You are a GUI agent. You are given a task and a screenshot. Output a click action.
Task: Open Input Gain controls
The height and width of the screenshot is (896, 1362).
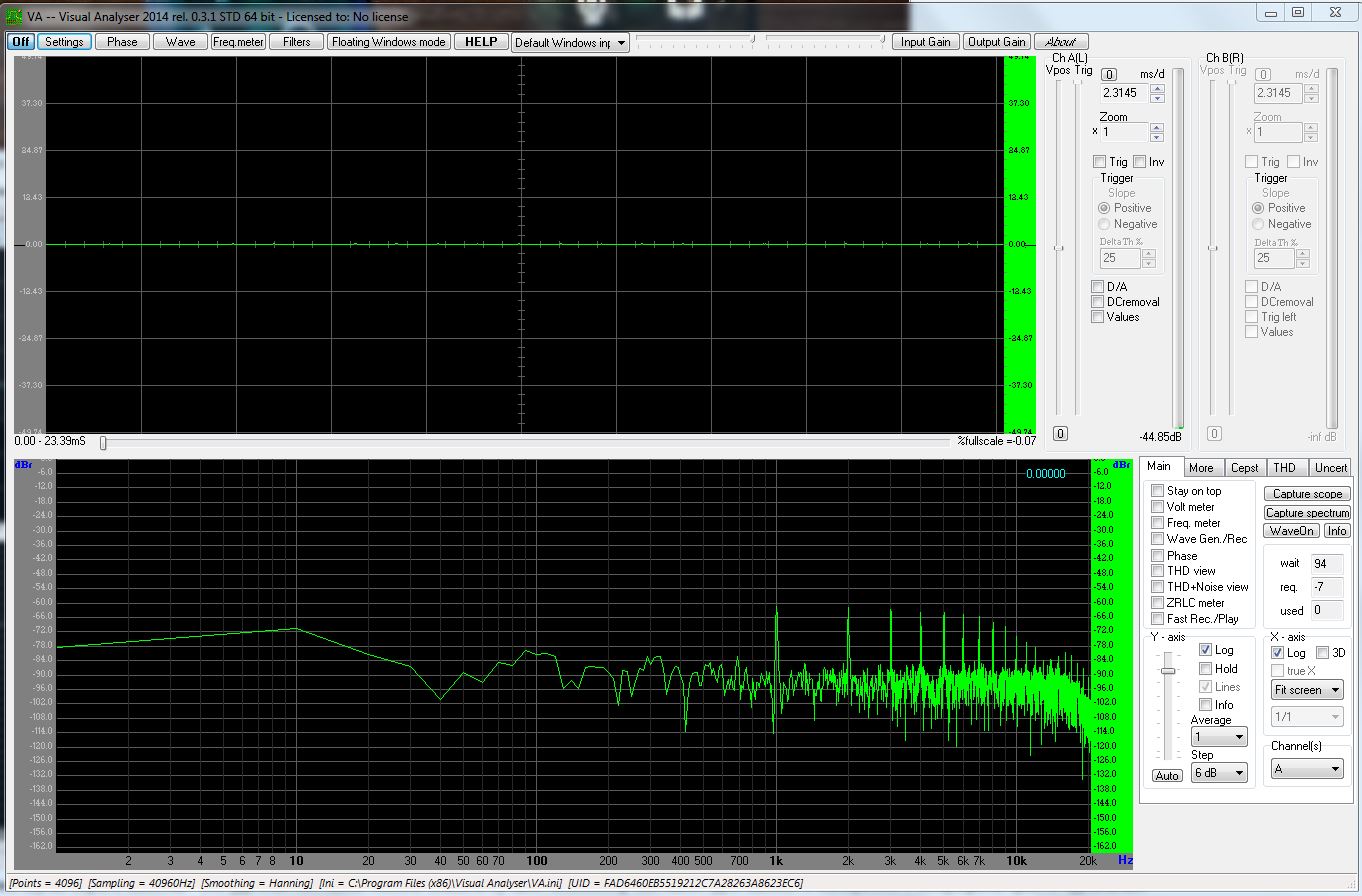click(x=925, y=42)
